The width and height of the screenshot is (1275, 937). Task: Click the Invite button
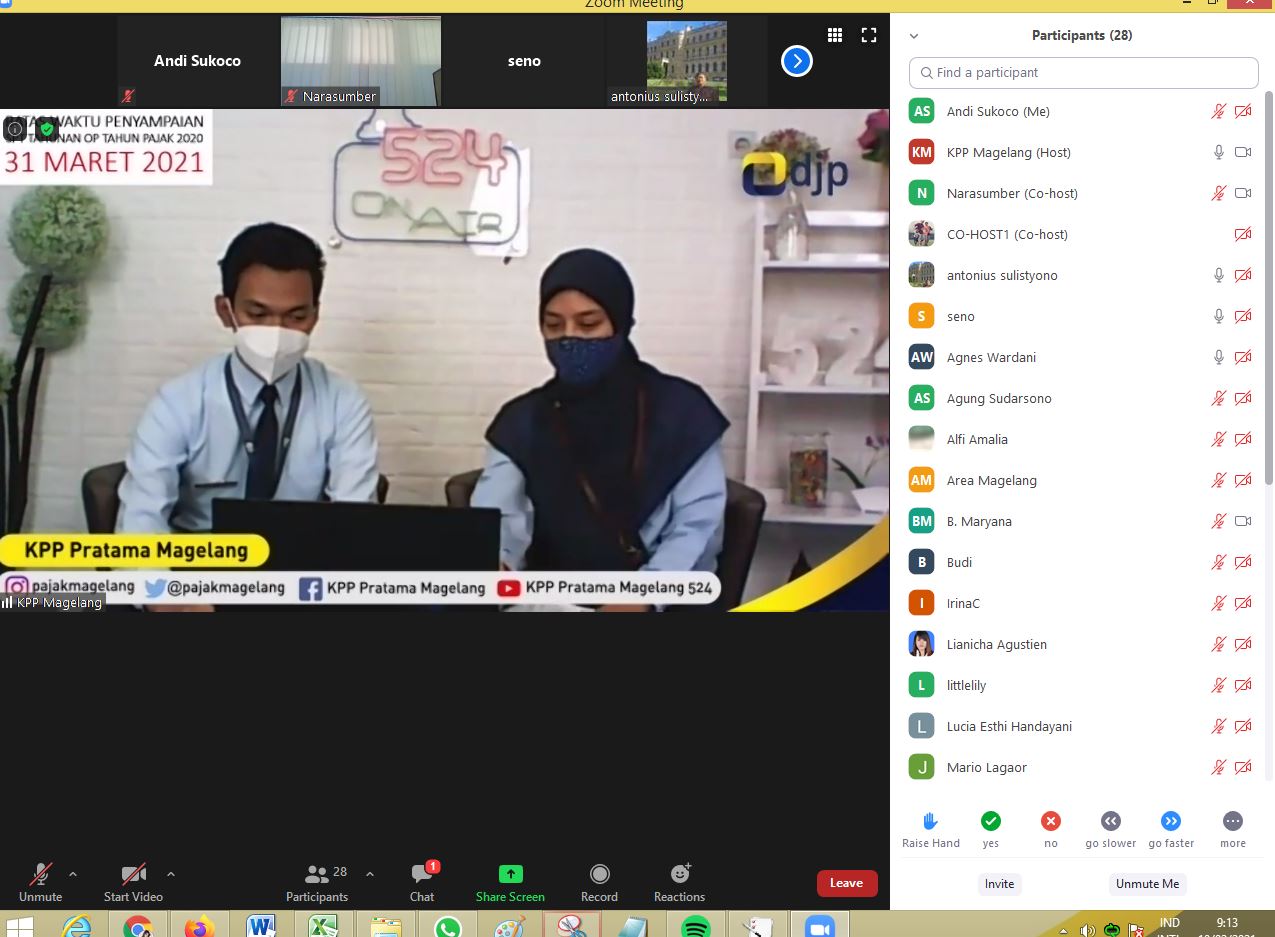[x=999, y=883]
